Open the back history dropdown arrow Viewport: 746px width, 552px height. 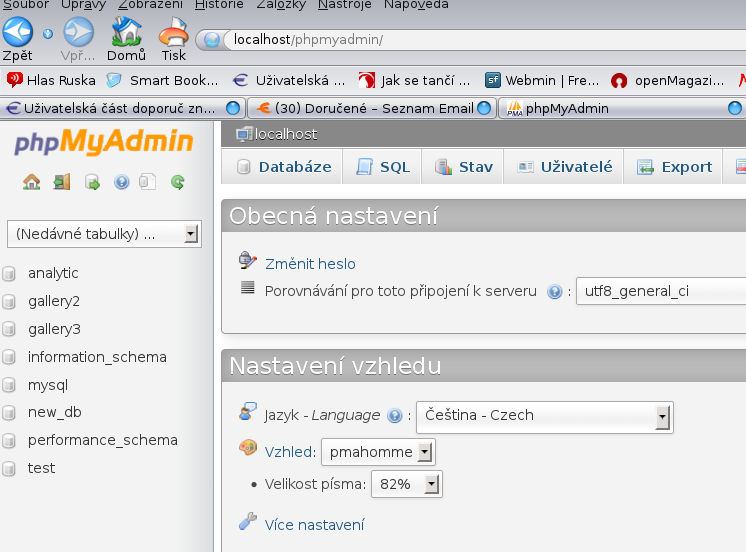point(48,34)
